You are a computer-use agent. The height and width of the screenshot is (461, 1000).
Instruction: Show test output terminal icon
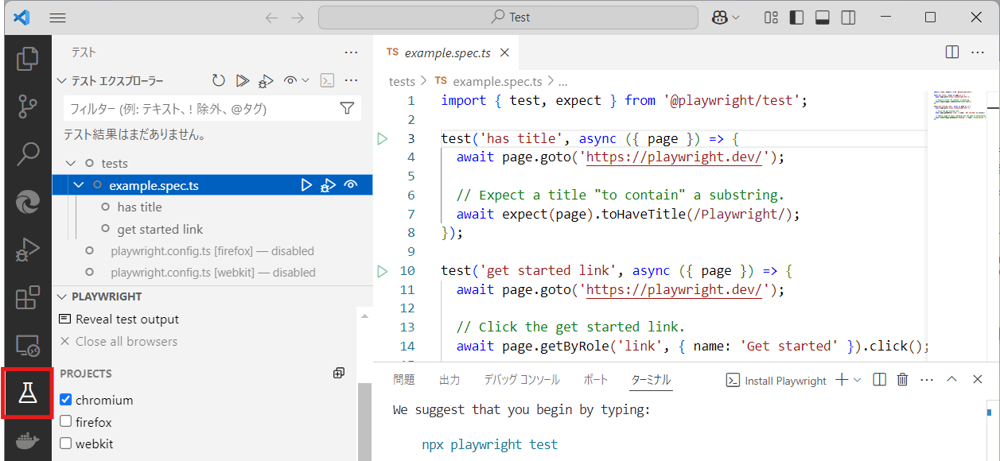coord(327,80)
